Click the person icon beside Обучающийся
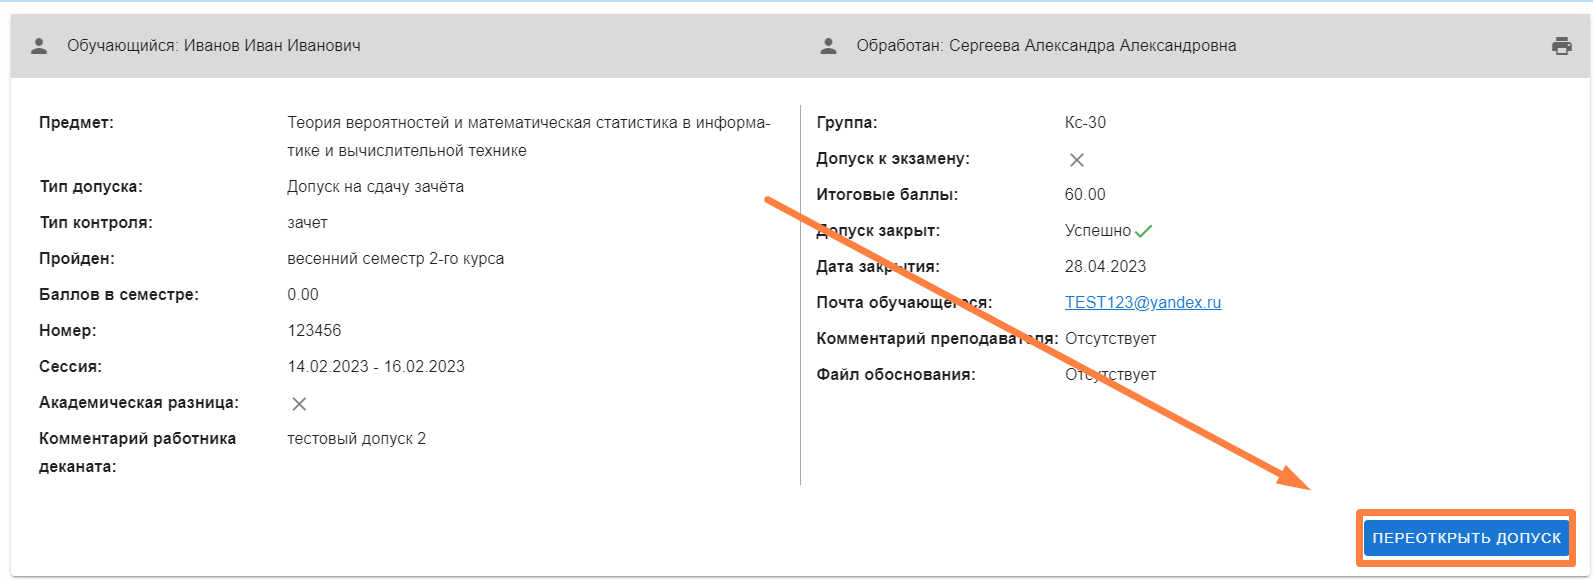The width and height of the screenshot is (1593, 579). coord(39,46)
